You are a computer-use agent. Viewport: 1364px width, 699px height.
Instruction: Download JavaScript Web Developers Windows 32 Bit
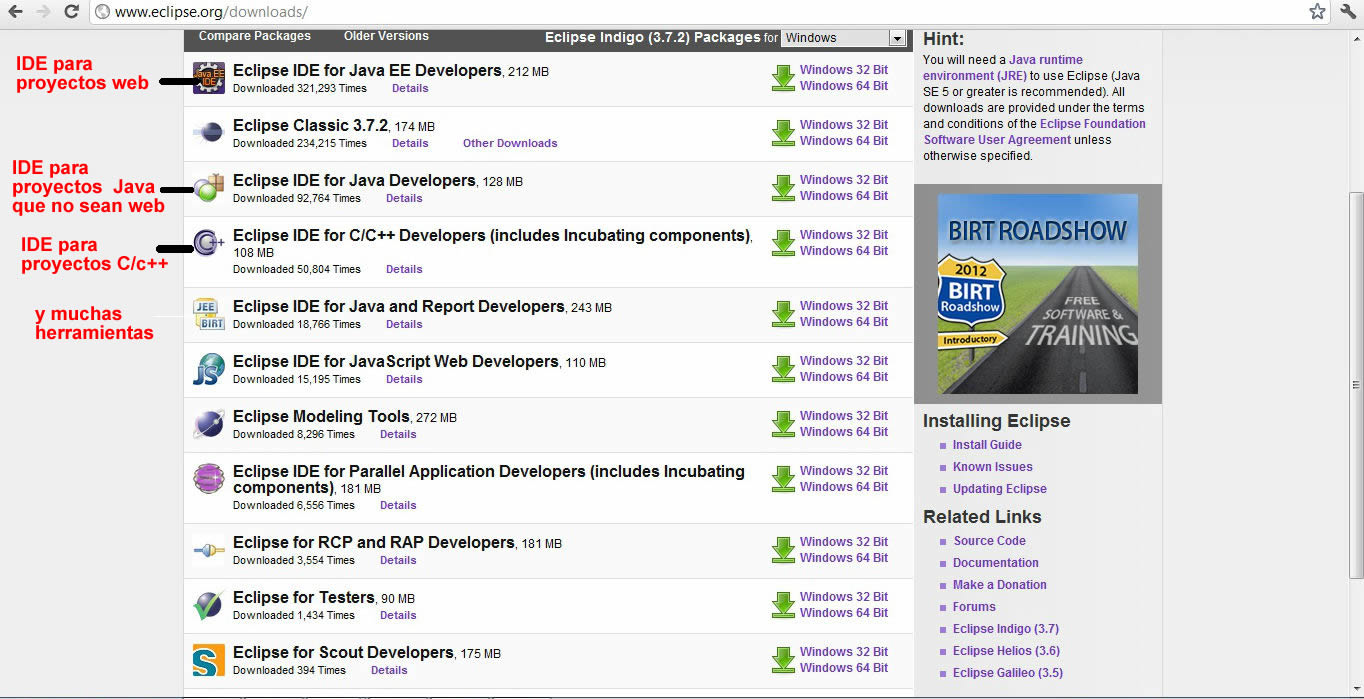coord(844,361)
